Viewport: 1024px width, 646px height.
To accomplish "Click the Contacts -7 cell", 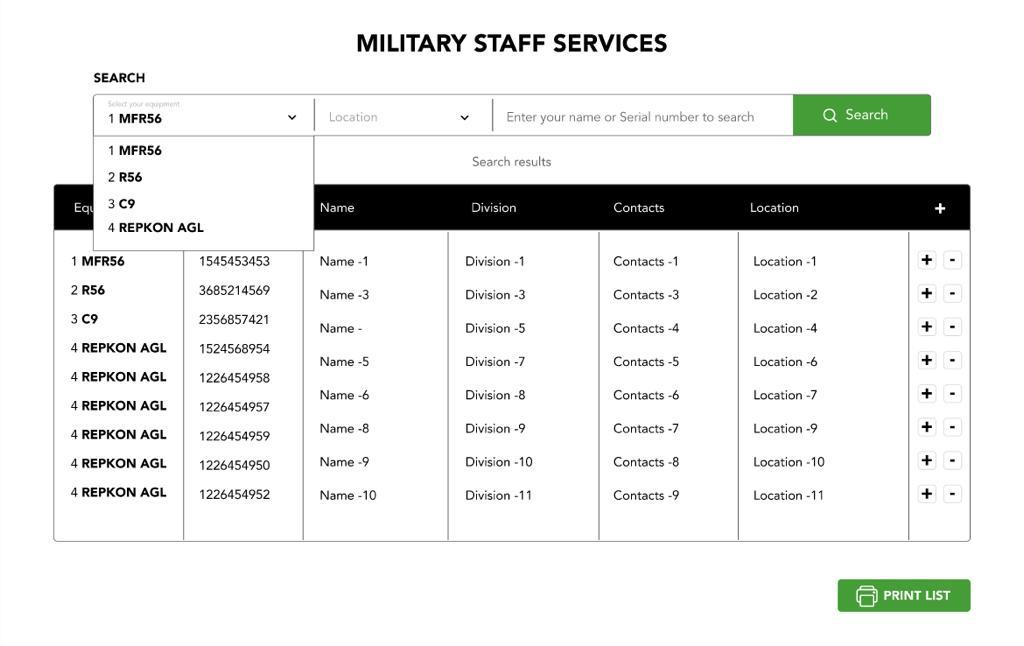I will point(646,428).
